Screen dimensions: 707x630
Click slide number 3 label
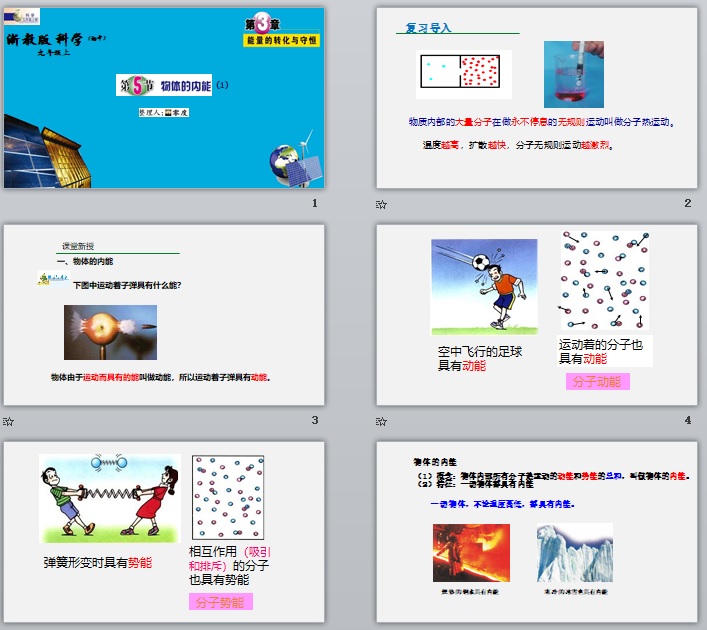315,420
